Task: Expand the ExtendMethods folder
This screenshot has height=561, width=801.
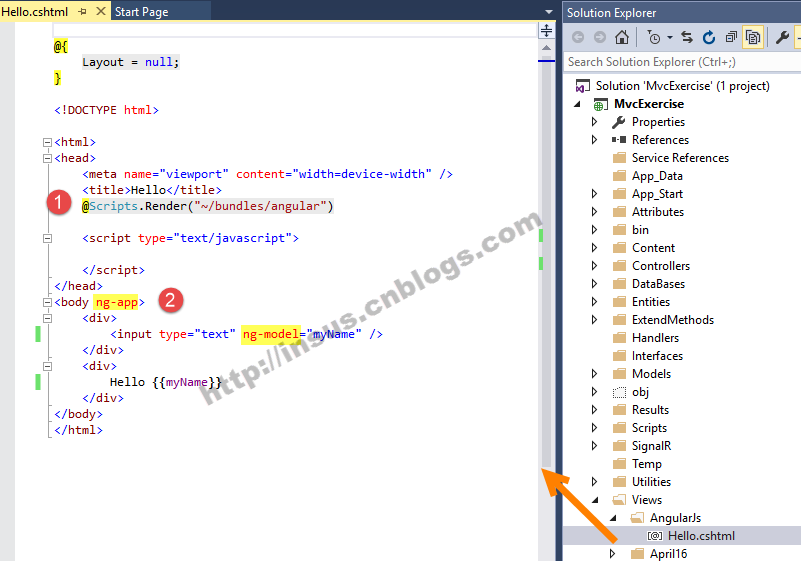Action: click(594, 320)
